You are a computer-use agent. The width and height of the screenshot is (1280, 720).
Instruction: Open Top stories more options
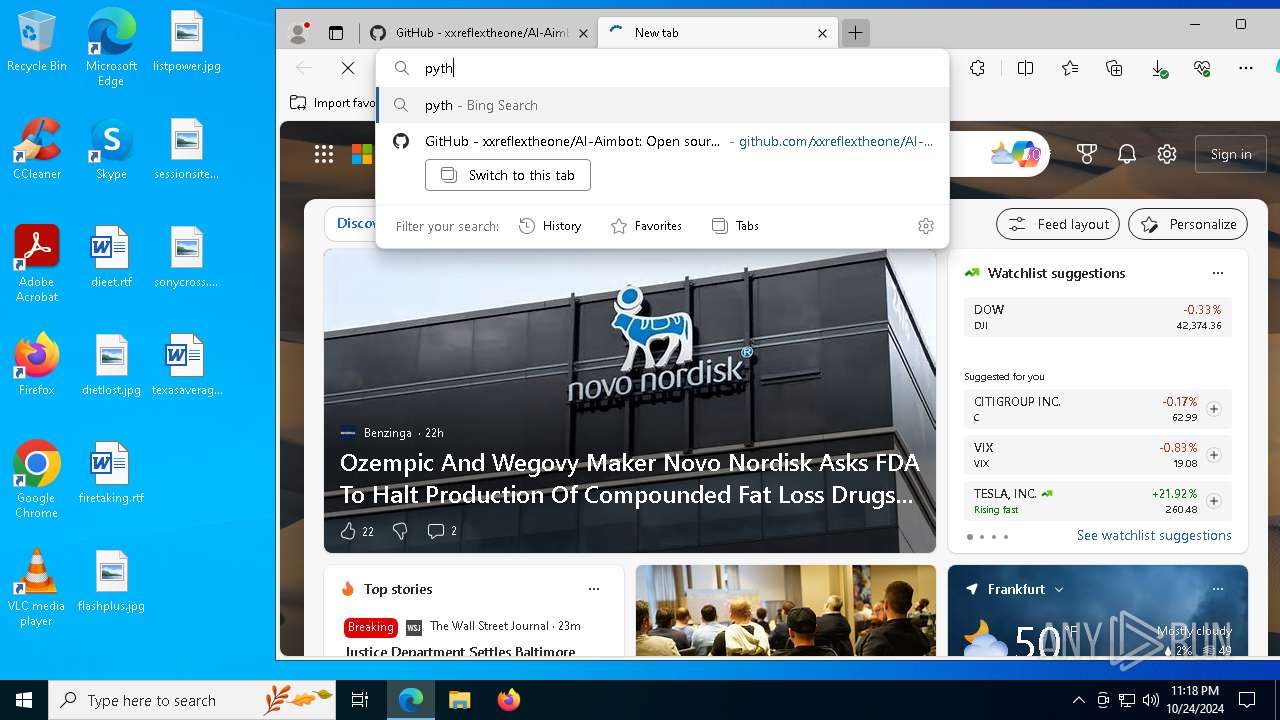[593, 589]
